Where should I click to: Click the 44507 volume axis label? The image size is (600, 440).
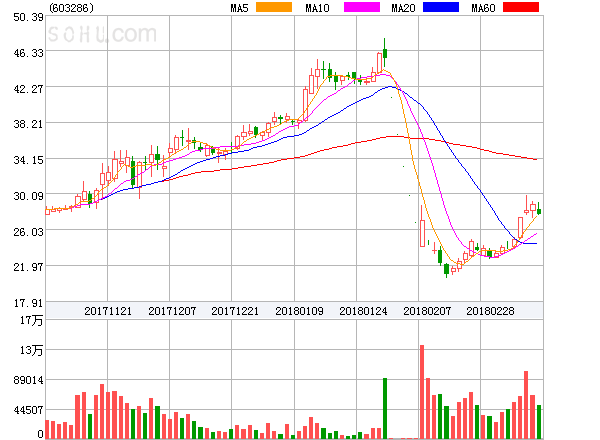(x=28, y=410)
